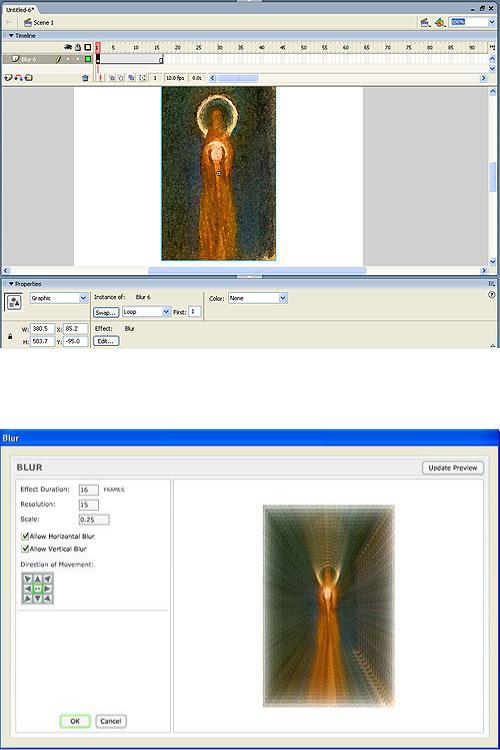Click the blur preview image in dialog
500x750 pixels.
coord(329,606)
